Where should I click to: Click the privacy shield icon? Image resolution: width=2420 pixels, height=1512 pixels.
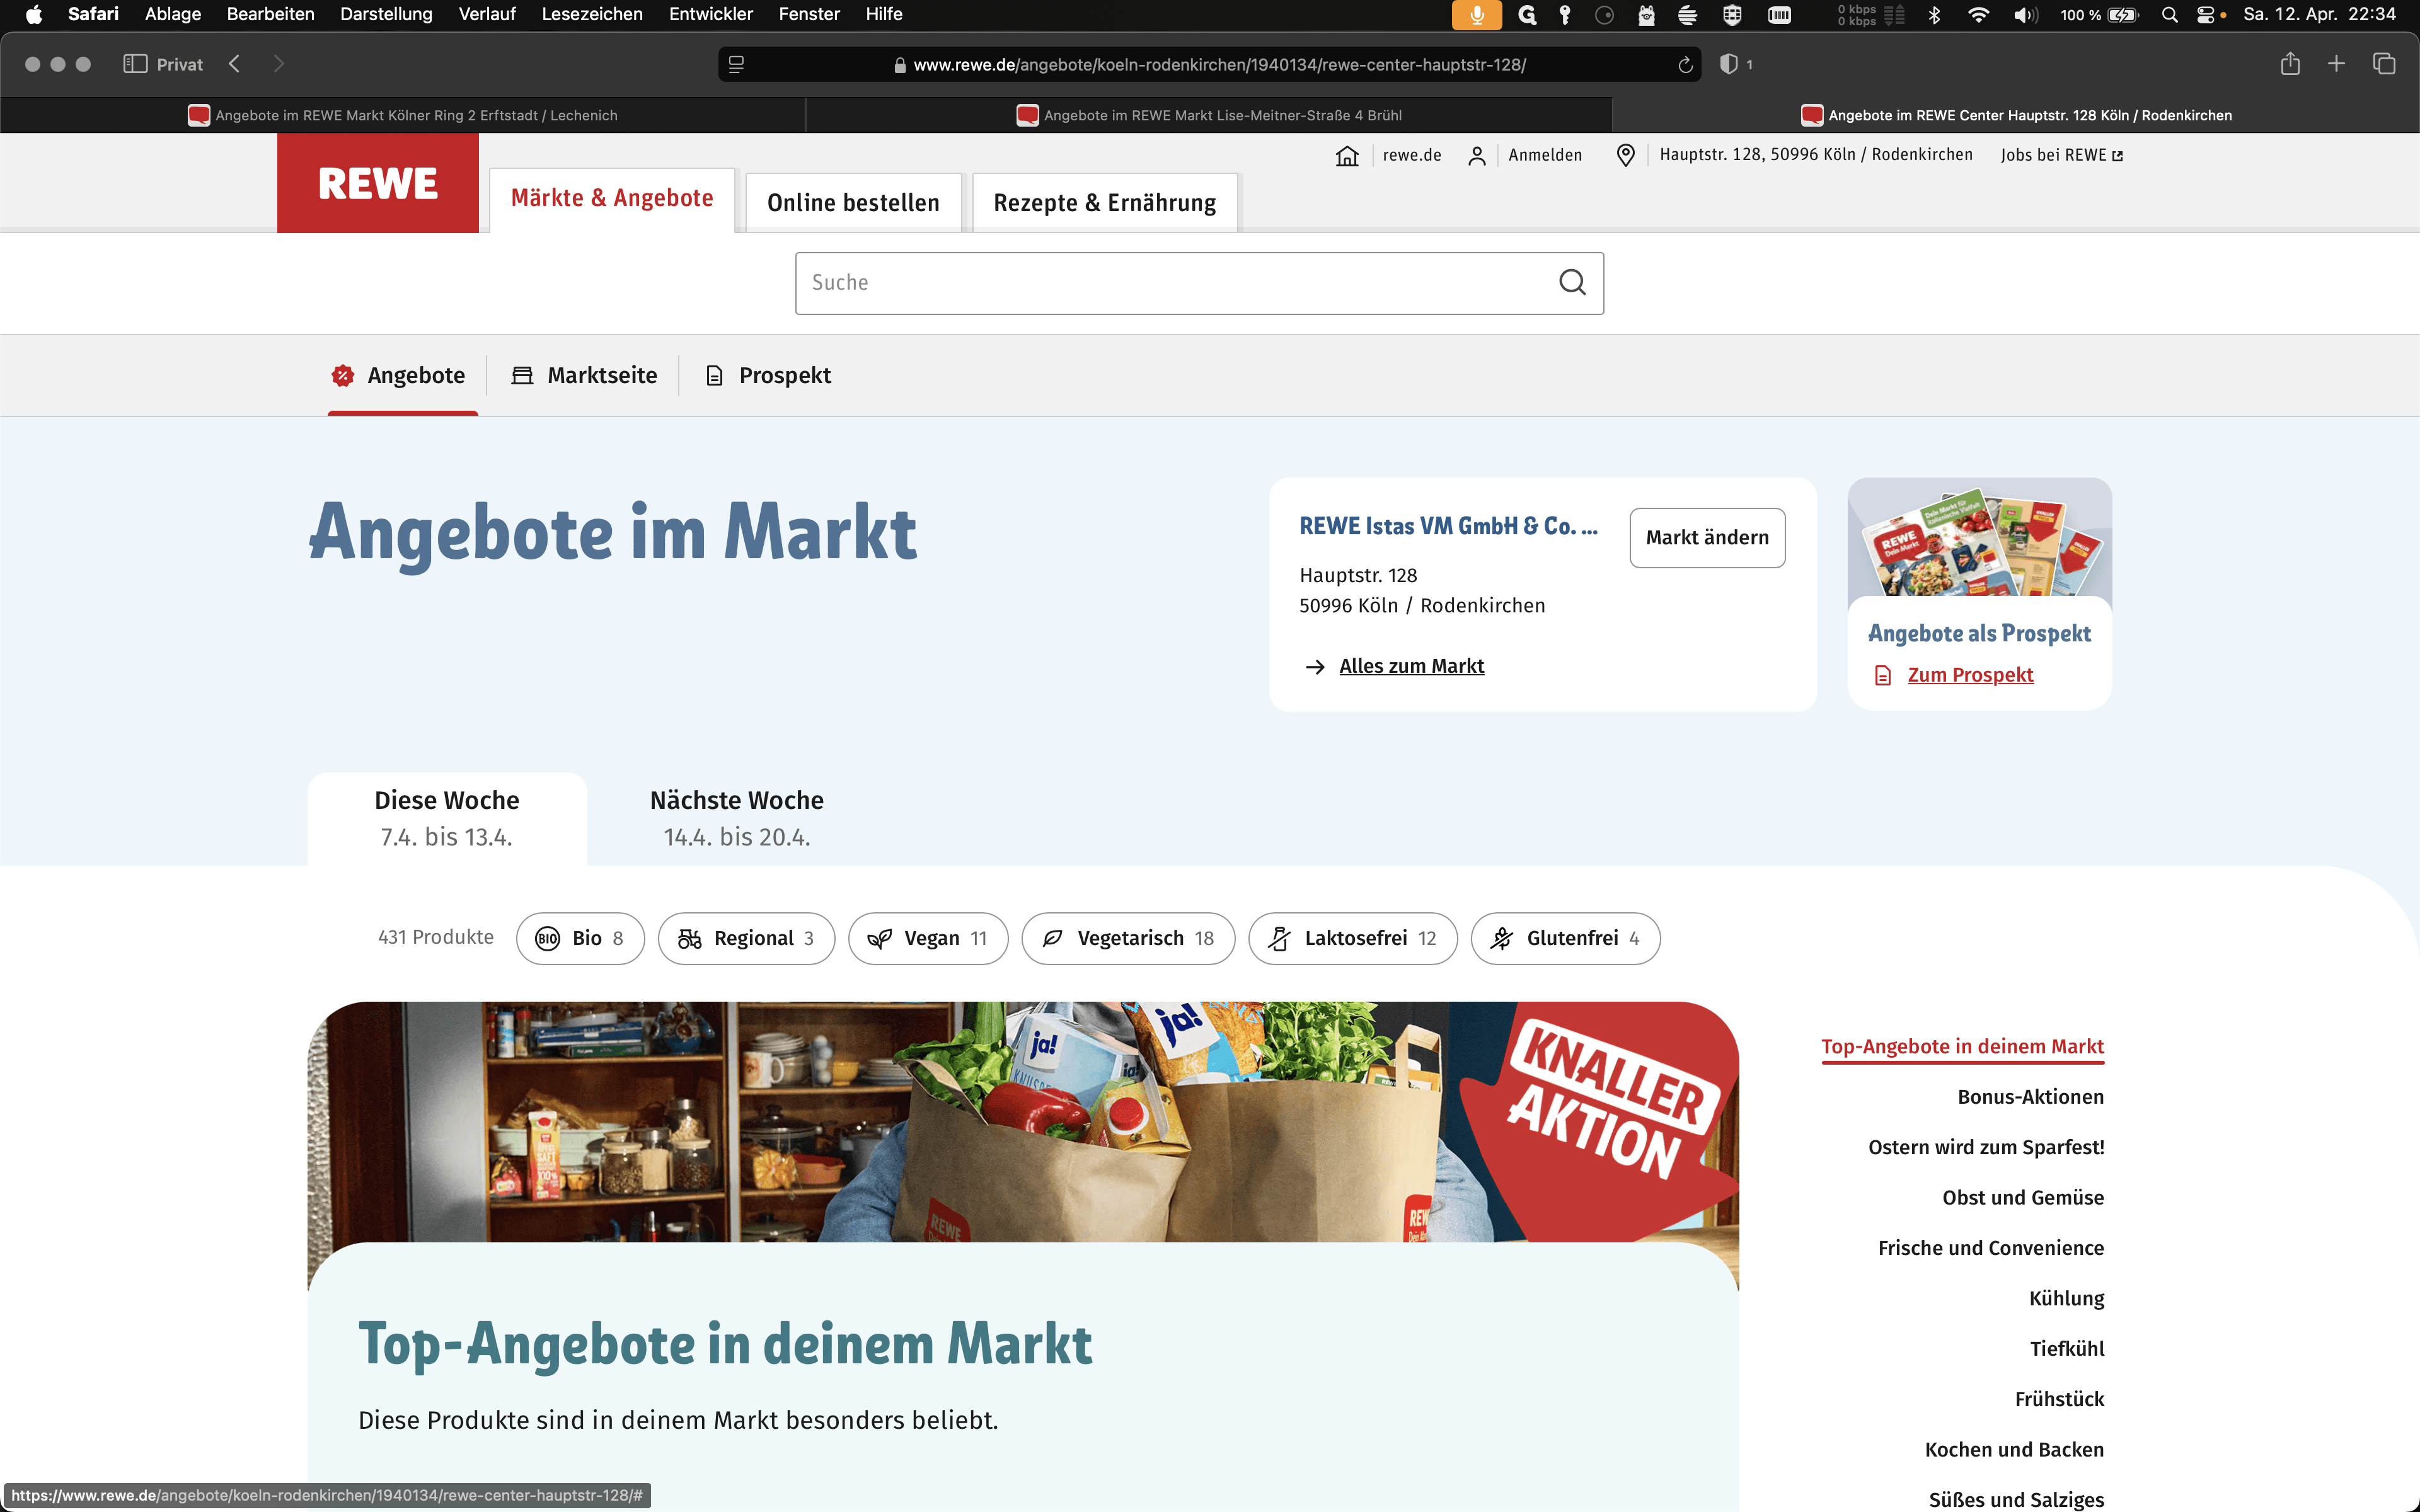[x=1728, y=64]
